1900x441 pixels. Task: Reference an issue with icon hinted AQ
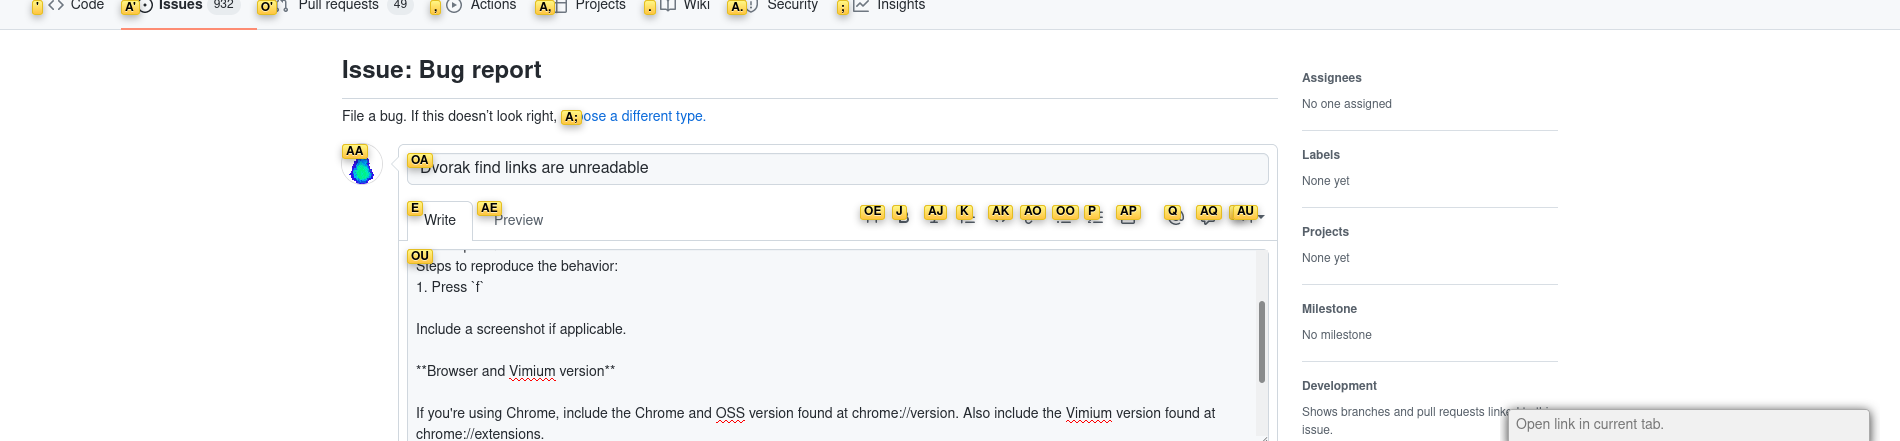pyautogui.click(x=1208, y=218)
